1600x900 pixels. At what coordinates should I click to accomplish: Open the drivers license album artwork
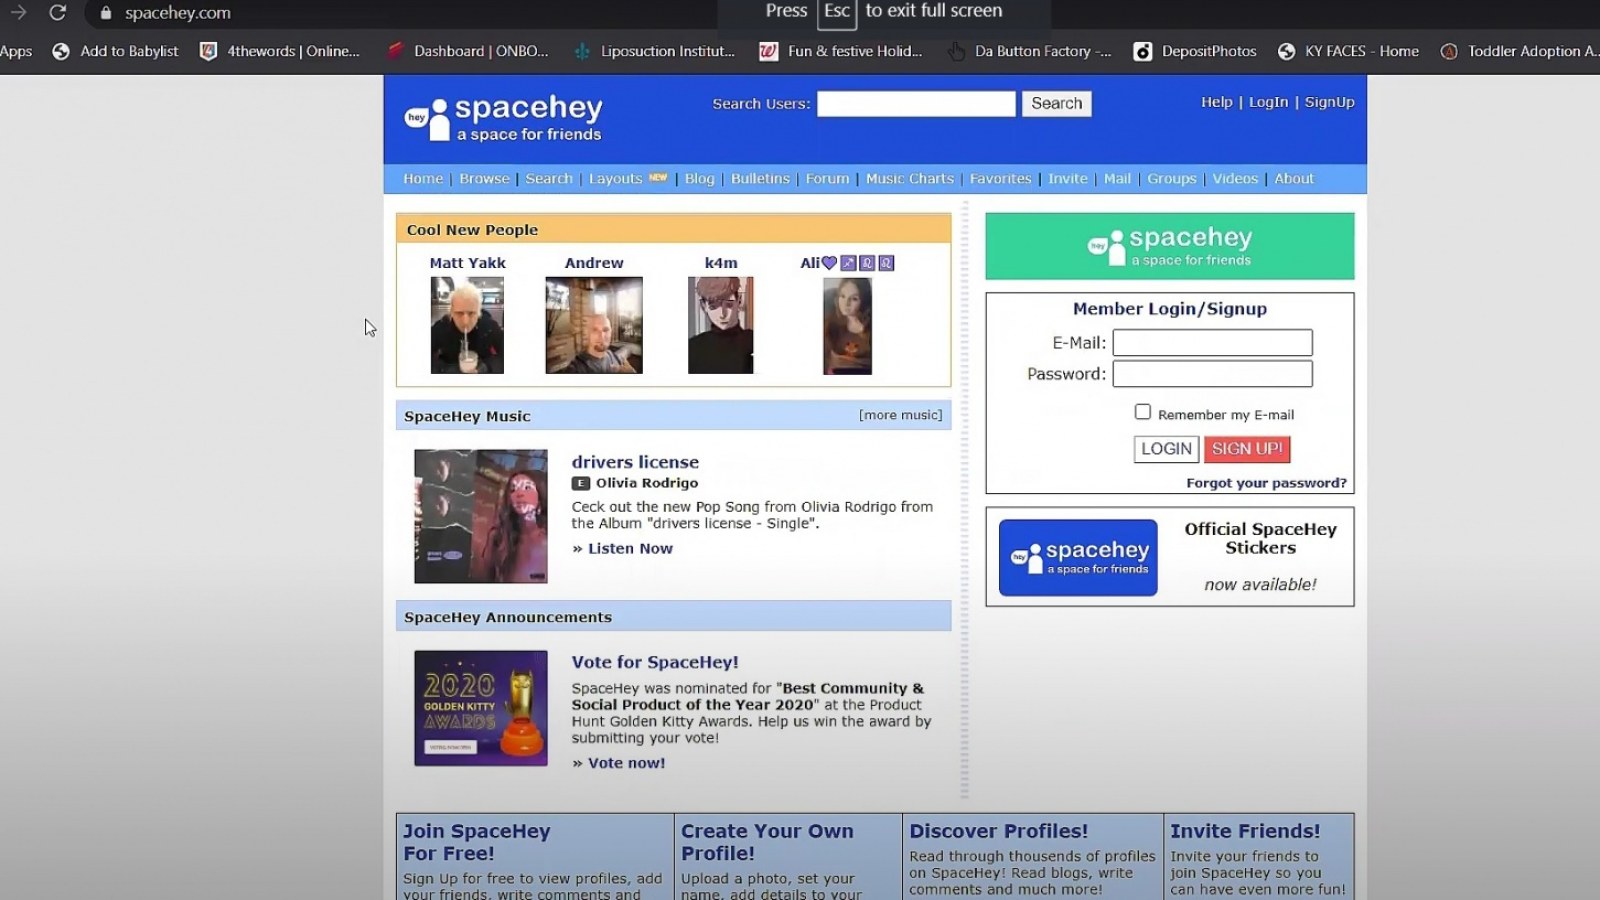481,516
